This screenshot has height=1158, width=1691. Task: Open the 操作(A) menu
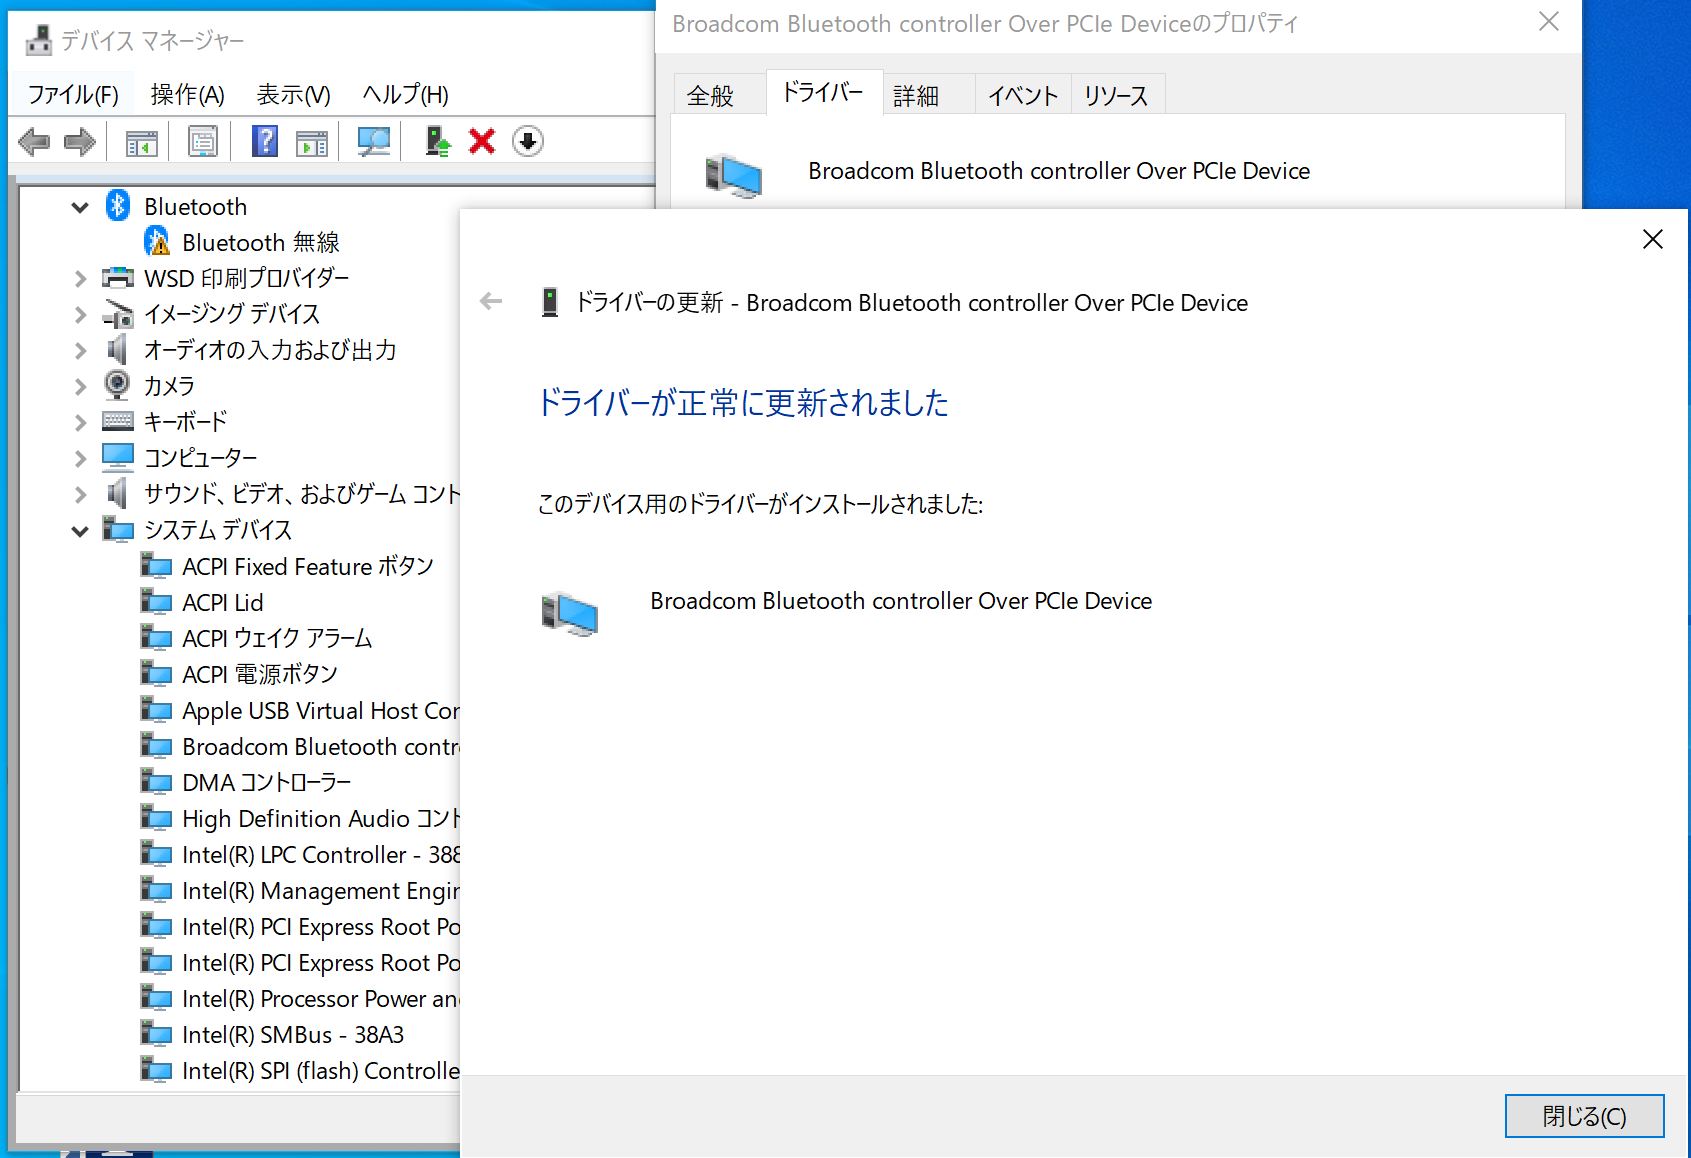click(187, 94)
